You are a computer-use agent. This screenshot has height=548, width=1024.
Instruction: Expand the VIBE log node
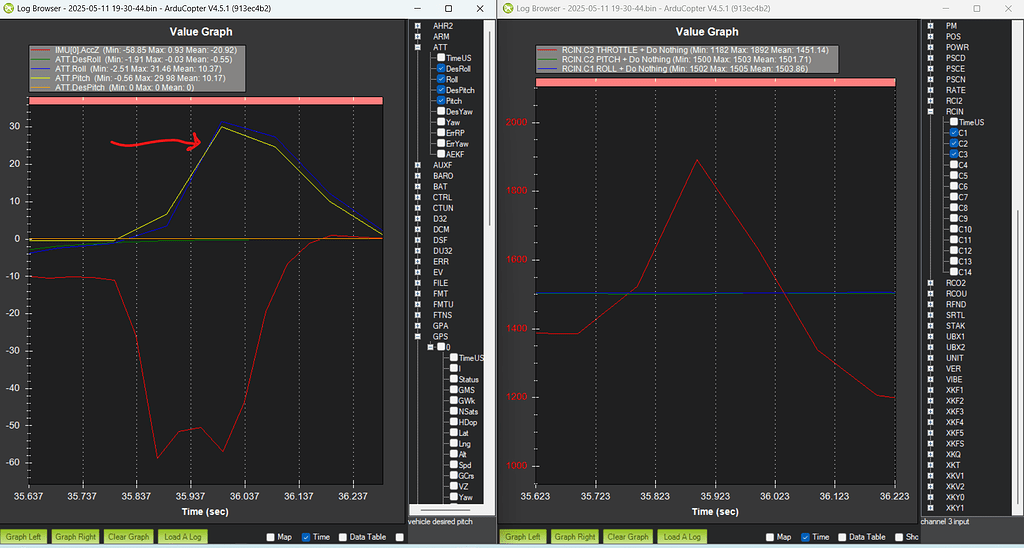[x=930, y=379]
